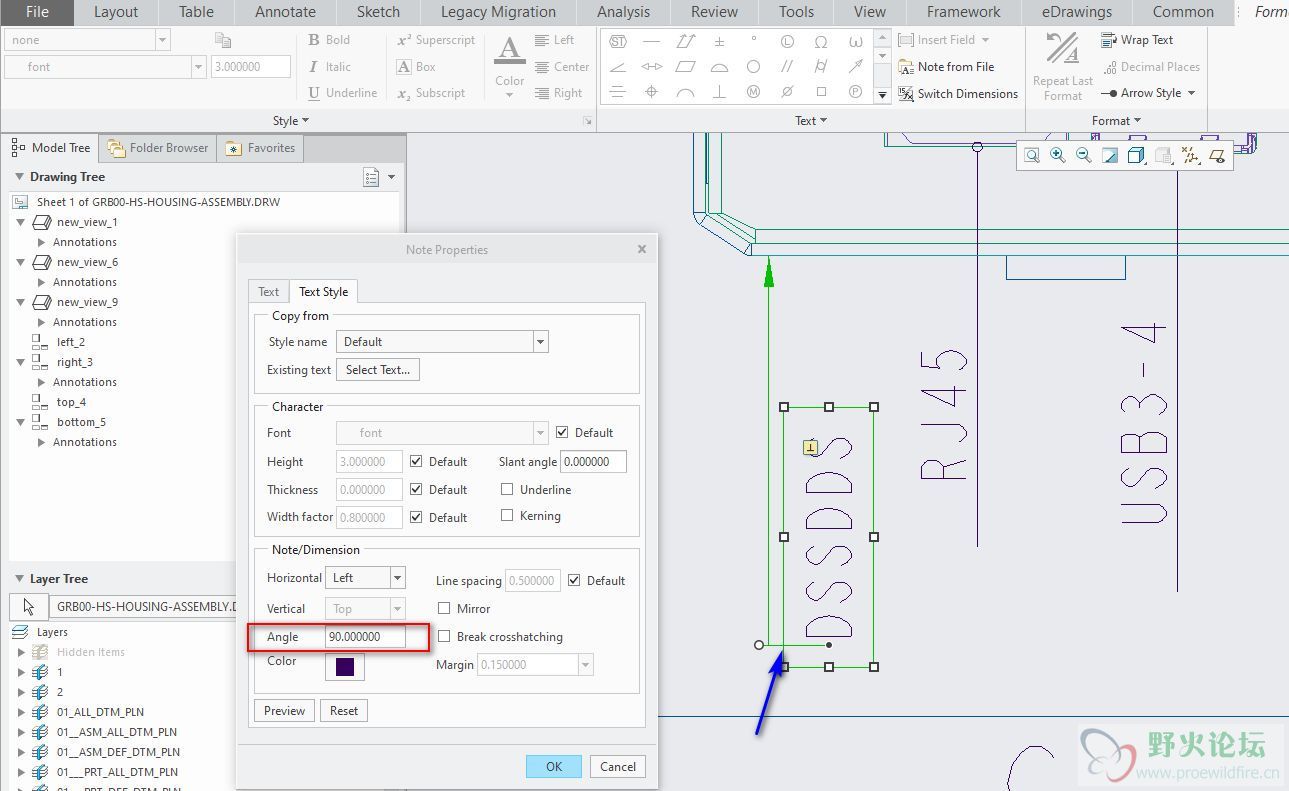Open the Annotate ribbon tab
The width and height of the screenshot is (1289, 791).
point(286,12)
